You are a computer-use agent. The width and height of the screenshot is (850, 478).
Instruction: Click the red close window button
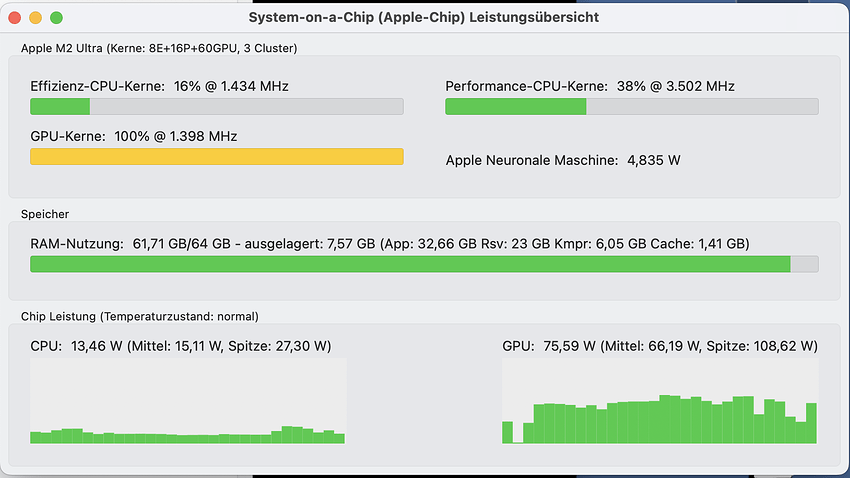(x=15, y=18)
